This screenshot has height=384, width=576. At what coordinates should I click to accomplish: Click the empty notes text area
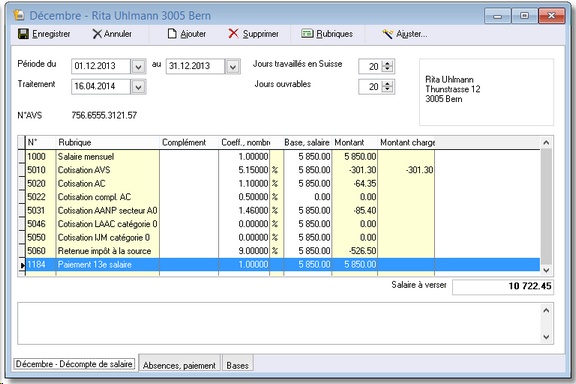(x=279, y=323)
